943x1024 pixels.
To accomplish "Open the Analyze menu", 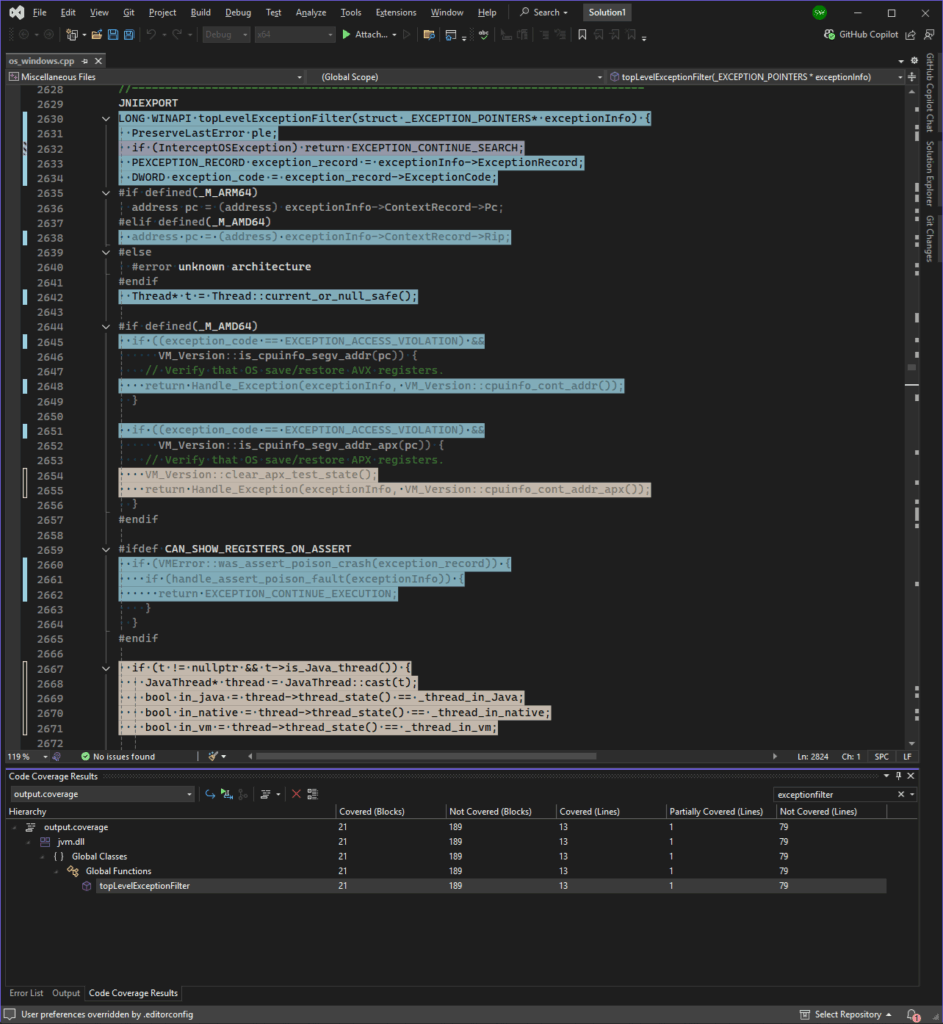I will point(310,13).
